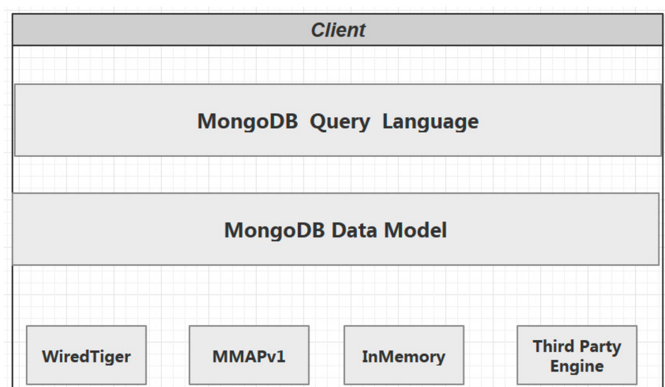Image resolution: width=665 pixels, height=387 pixels.
Task: Click the word "Model" in Data Model box
Action: (x=415, y=230)
